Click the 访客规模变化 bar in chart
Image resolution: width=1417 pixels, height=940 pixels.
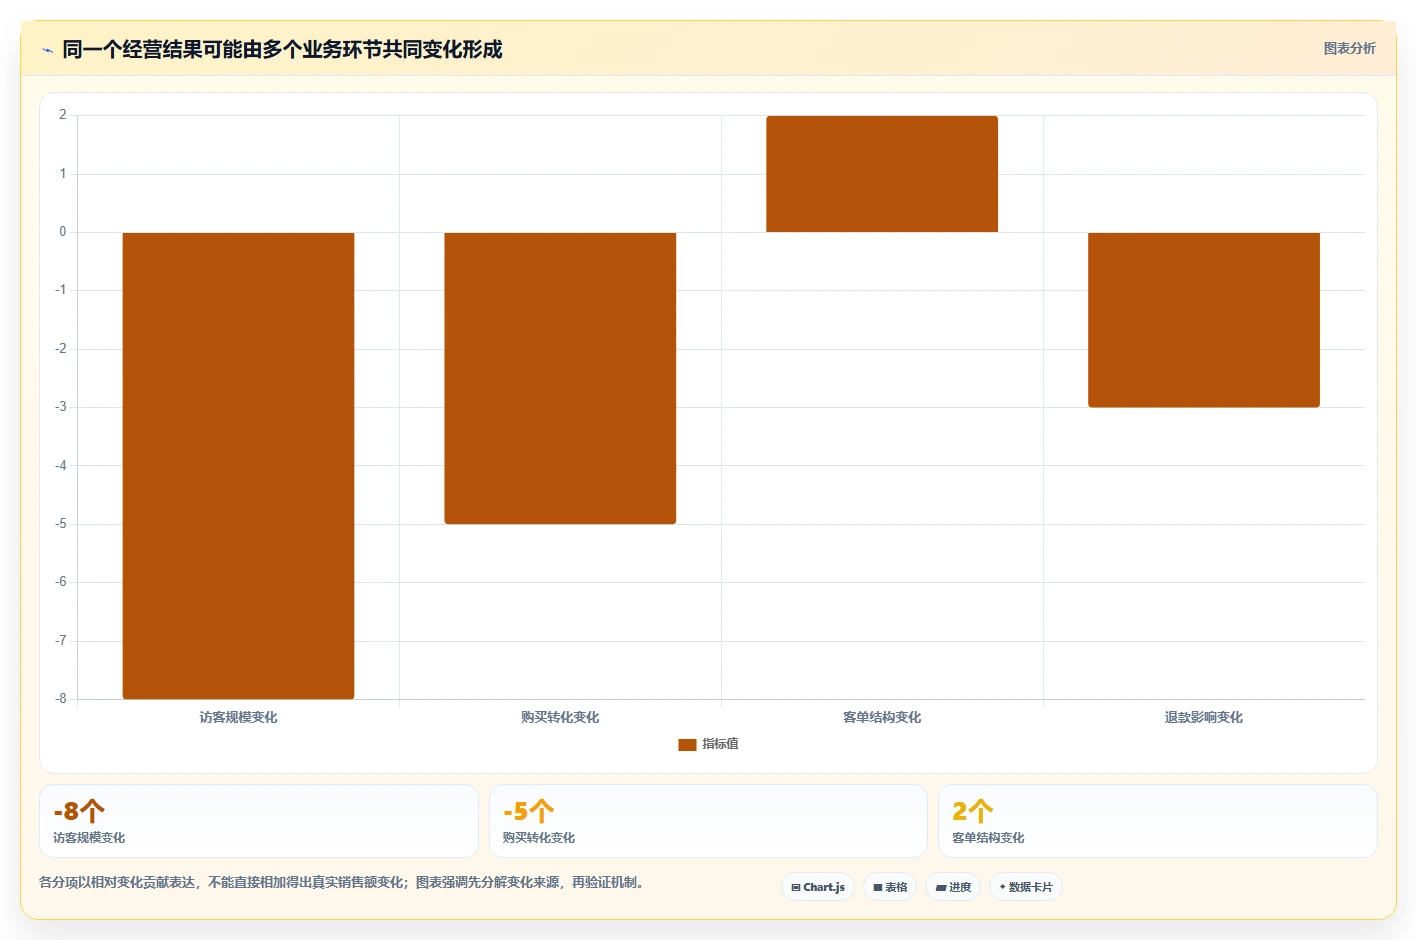point(238,466)
